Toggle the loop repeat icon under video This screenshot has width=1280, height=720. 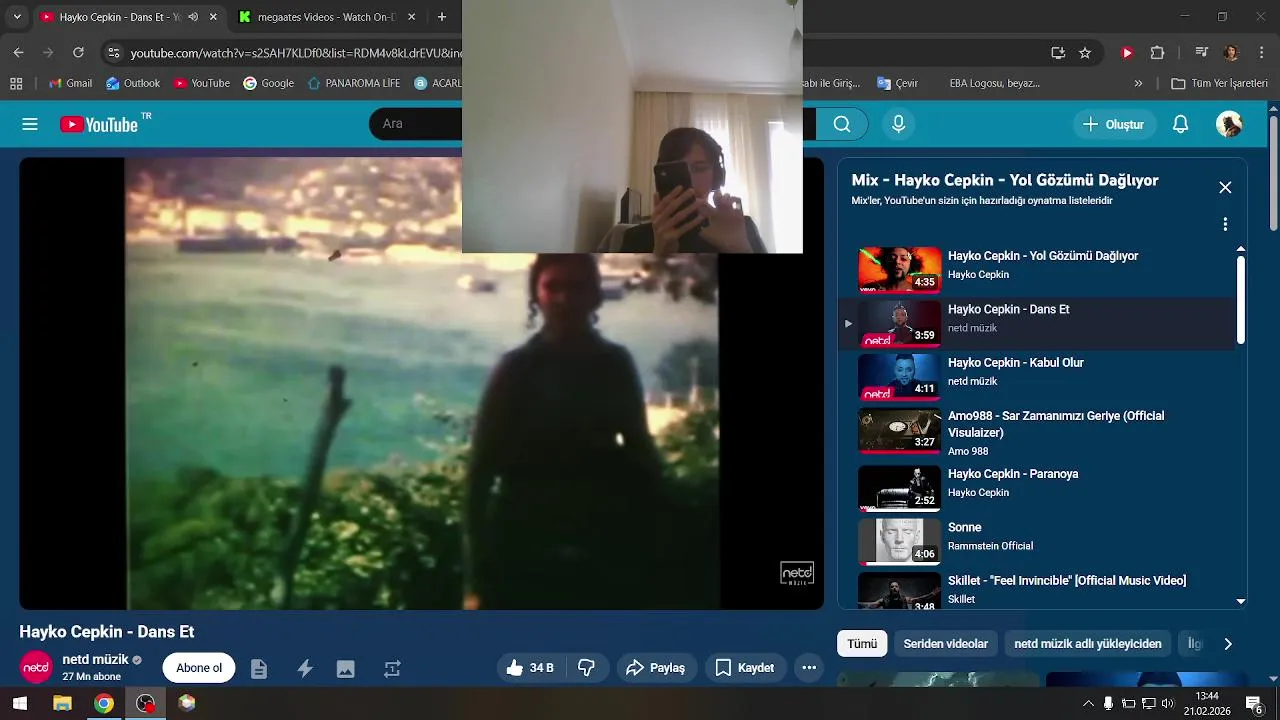pos(392,669)
